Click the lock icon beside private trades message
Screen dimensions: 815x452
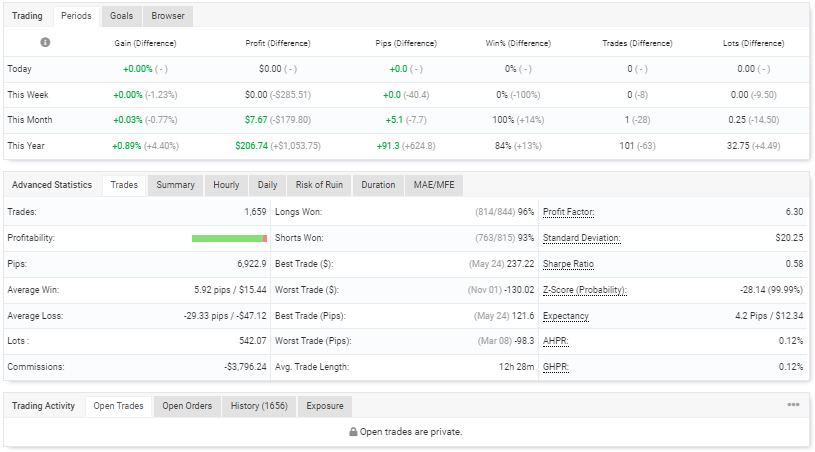[x=353, y=432]
